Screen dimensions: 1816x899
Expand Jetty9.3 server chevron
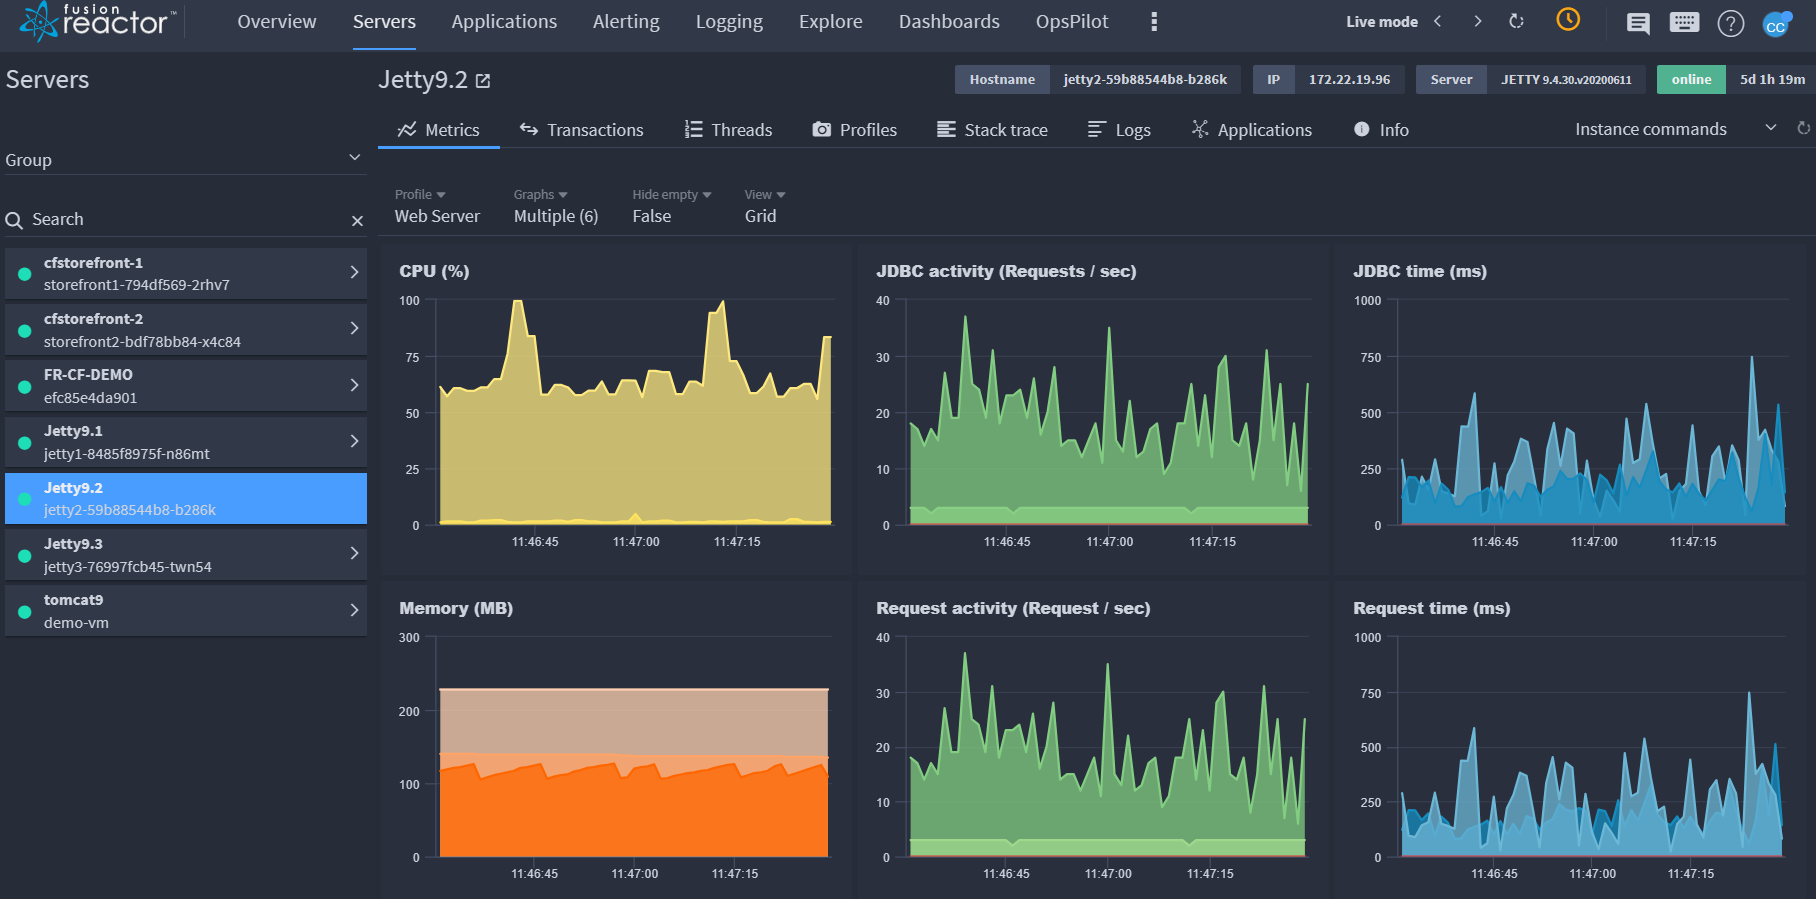(354, 553)
